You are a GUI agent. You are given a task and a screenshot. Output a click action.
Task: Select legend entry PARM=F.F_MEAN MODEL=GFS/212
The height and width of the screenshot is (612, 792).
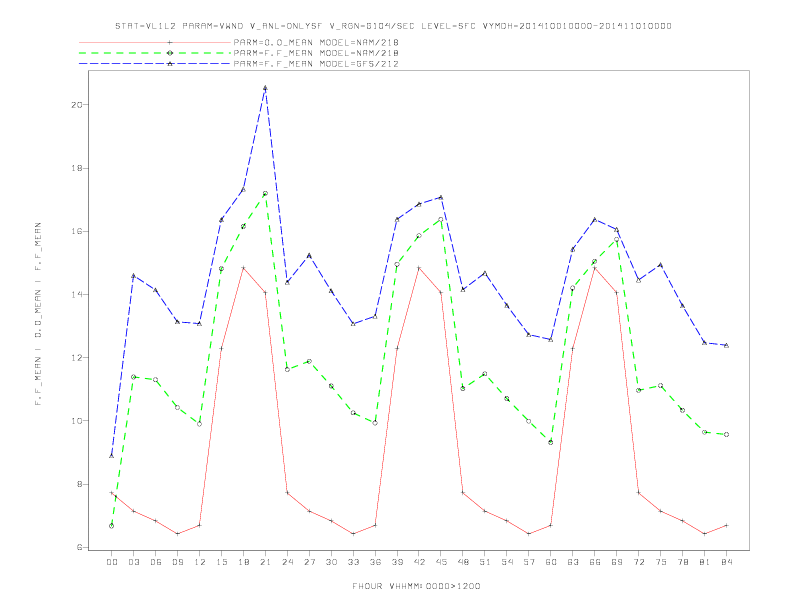point(316,64)
